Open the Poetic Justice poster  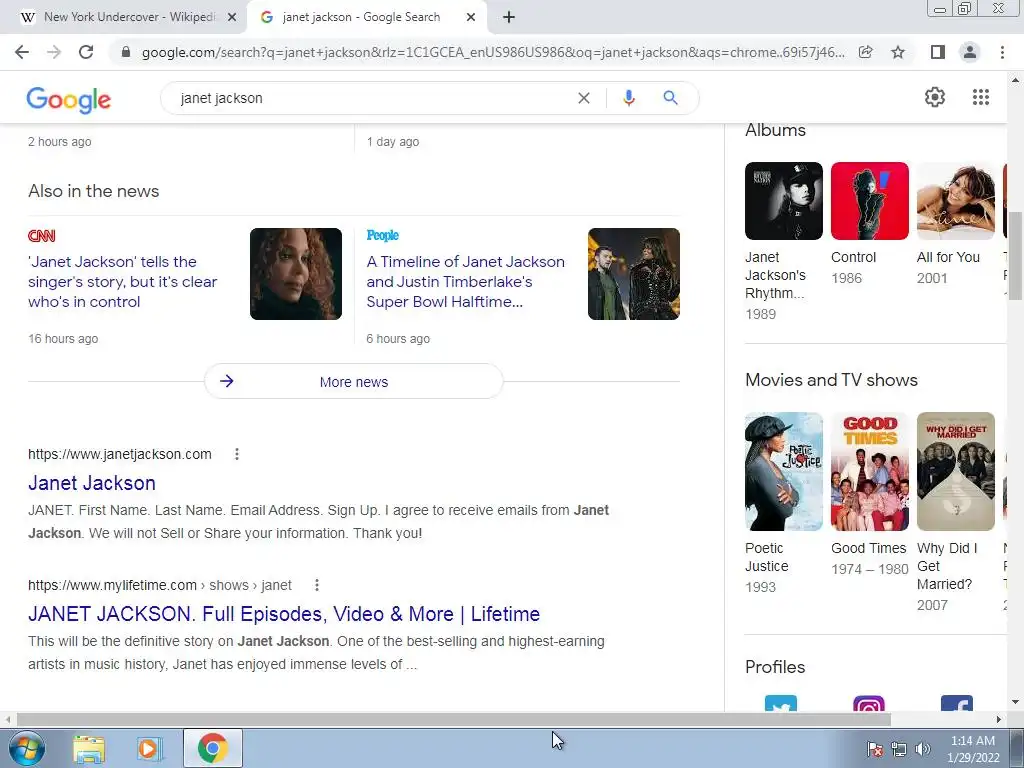(x=784, y=472)
